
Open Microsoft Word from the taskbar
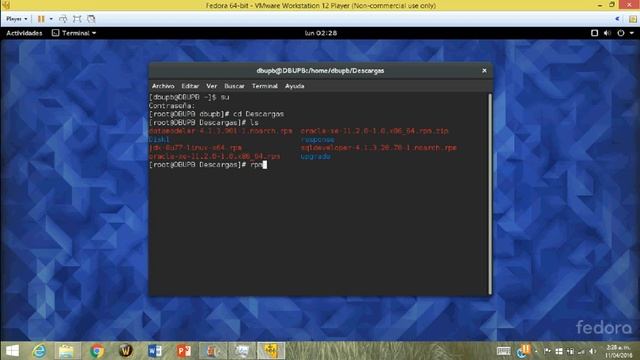point(155,351)
